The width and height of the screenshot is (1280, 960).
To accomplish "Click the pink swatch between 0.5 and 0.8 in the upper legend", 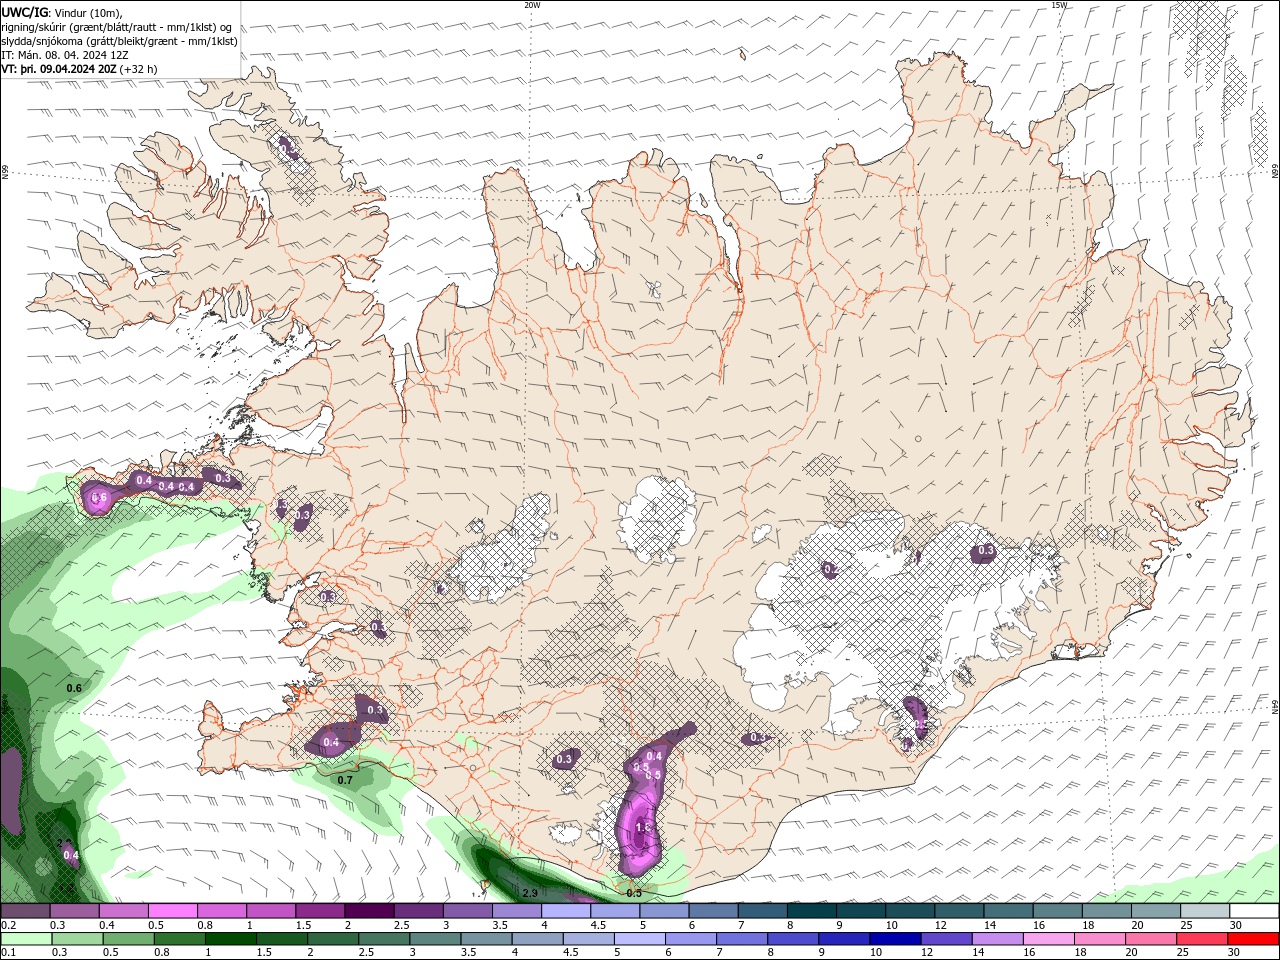I will pos(172,911).
